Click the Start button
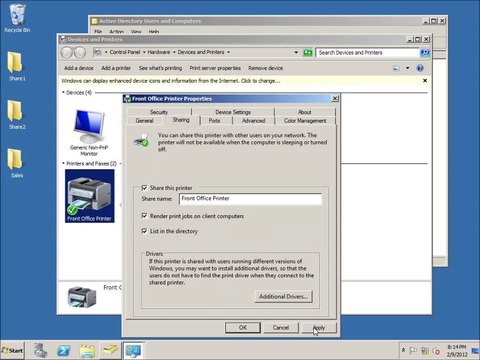480x360 pixels. 12,351
